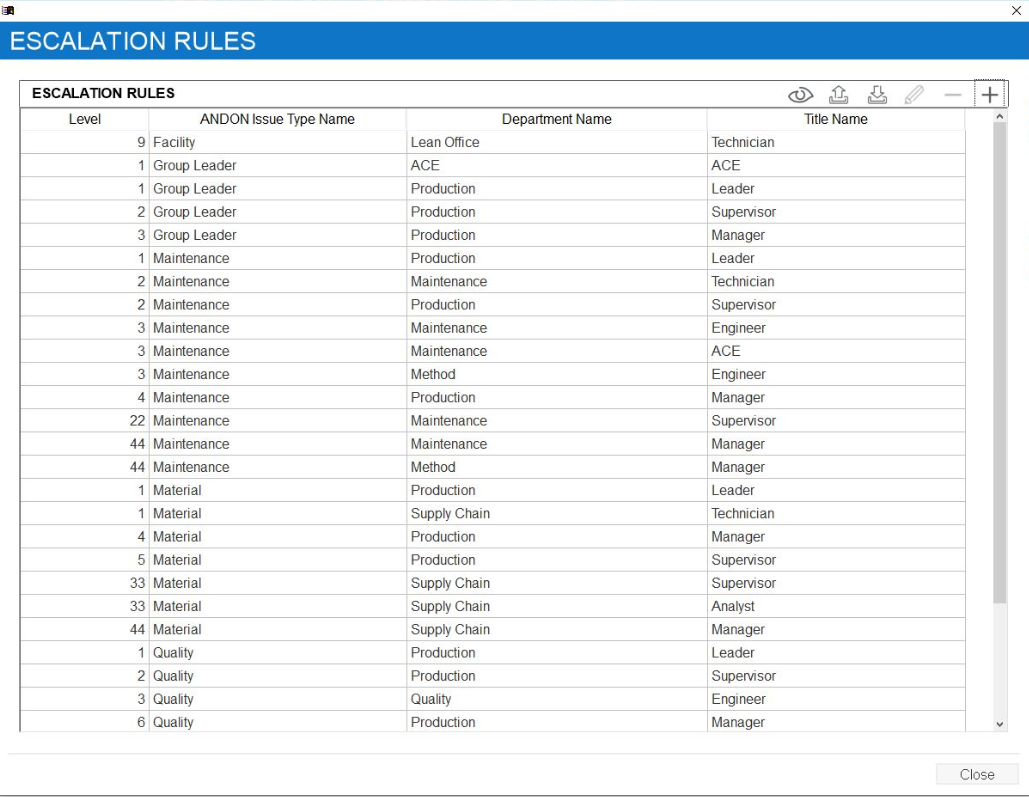This screenshot has height=797, width=1029.
Task: Click the vertical scrollbar thumb
Action: (x=1000, y=360)
